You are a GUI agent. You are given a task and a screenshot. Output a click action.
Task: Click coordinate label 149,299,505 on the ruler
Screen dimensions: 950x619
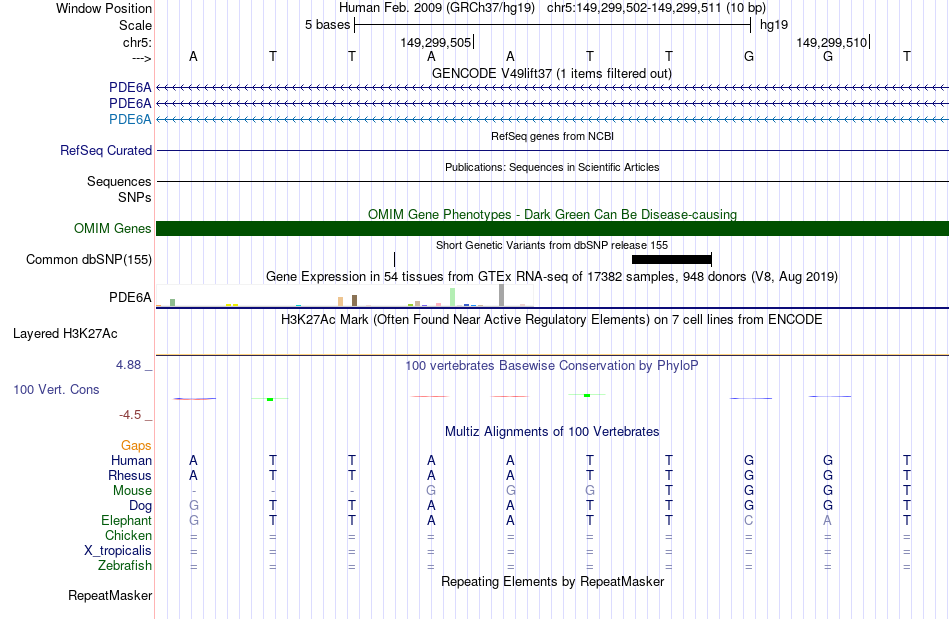[x=436, y=42]
